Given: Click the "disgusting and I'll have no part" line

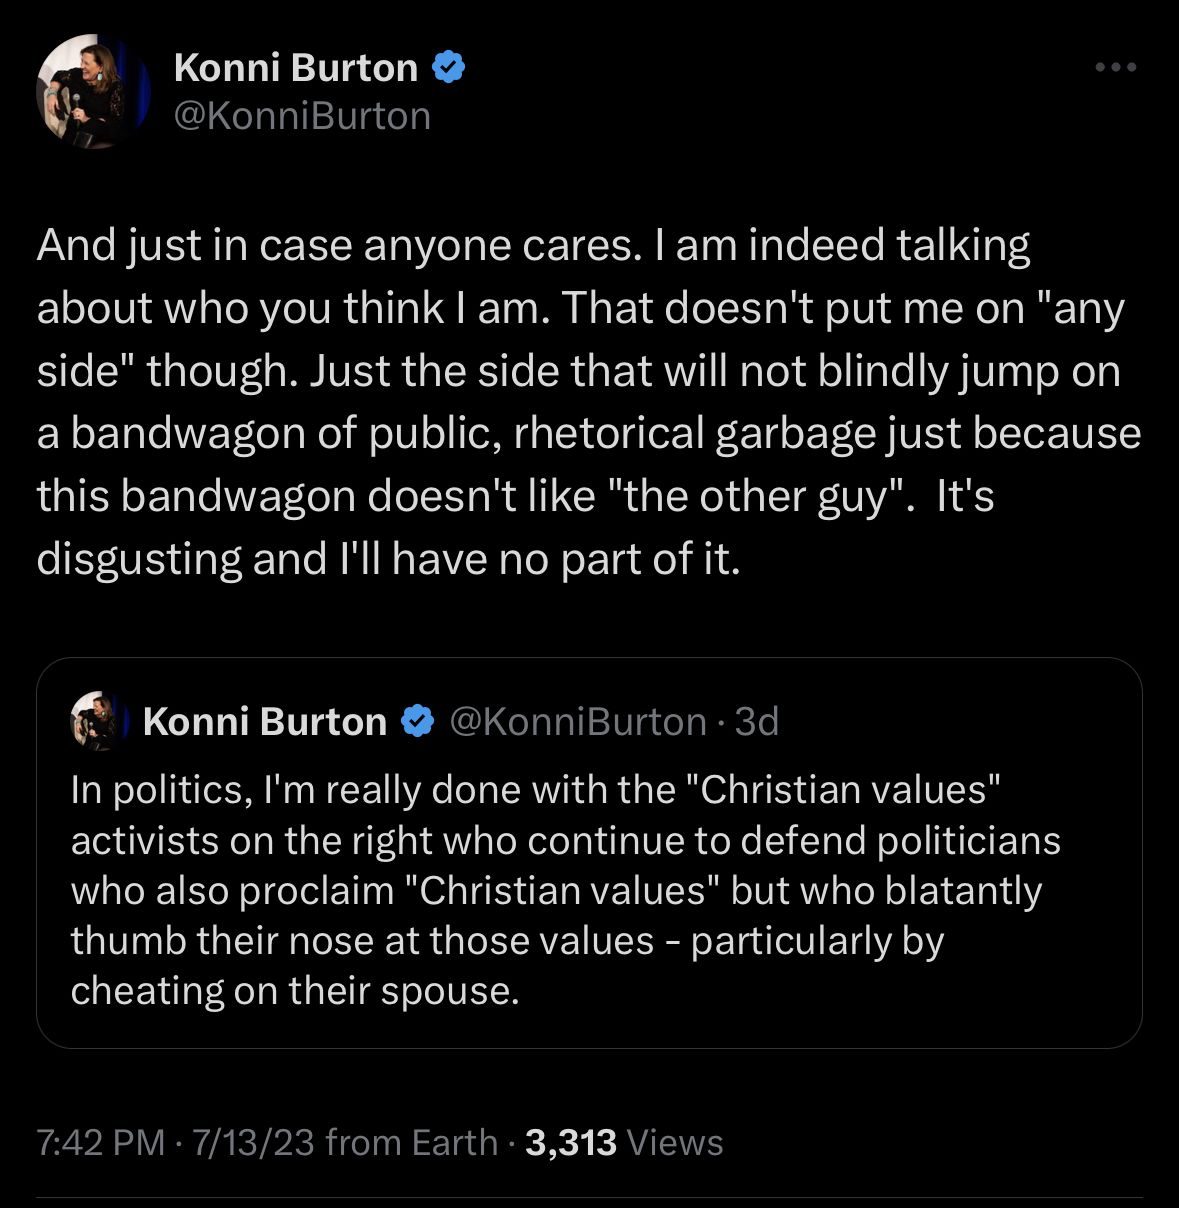Looking at the screenshot, I should [x=388, y=559].
